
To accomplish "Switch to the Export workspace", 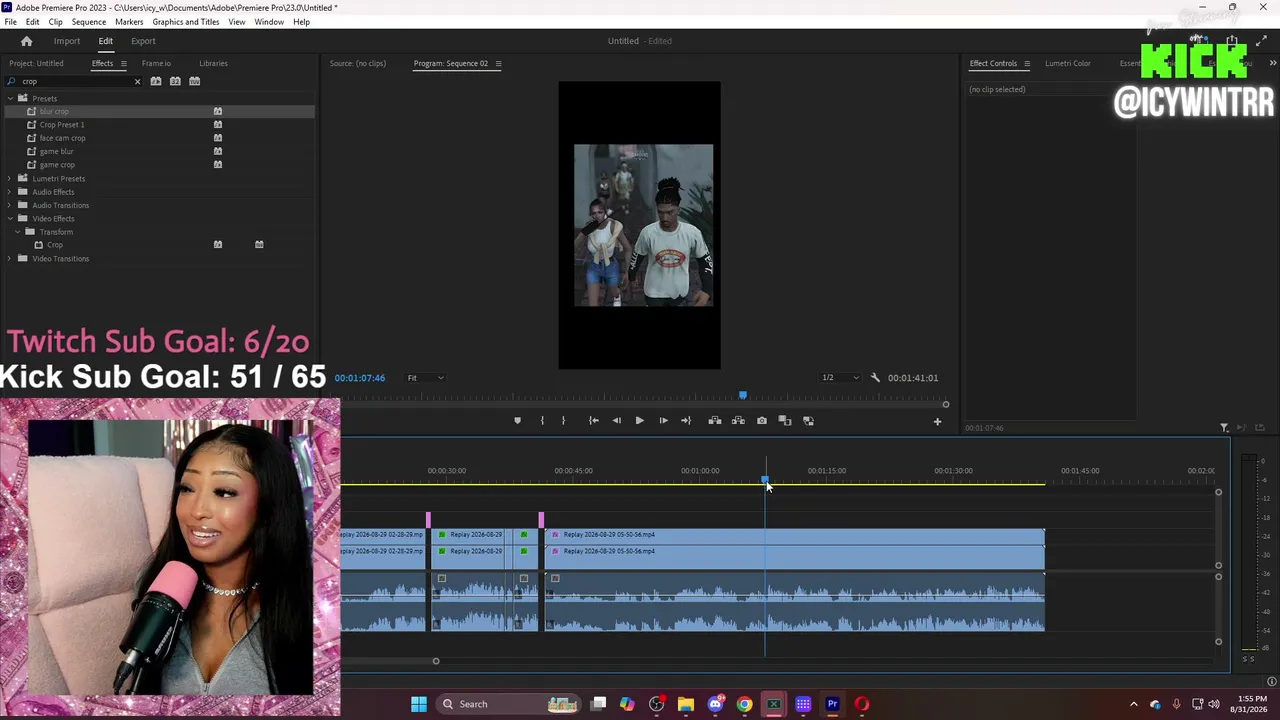I will [x=143, y=41].
